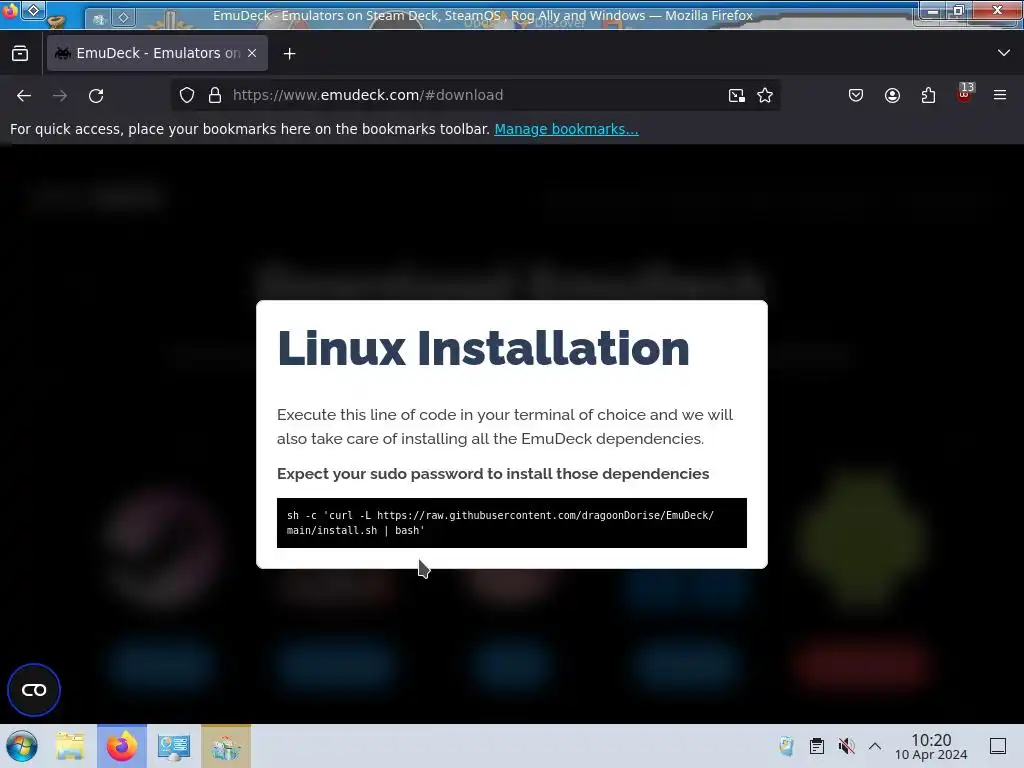Click the round accessibility widget button
Viewport: 1024px width, 768px height.
click(34, 690)
